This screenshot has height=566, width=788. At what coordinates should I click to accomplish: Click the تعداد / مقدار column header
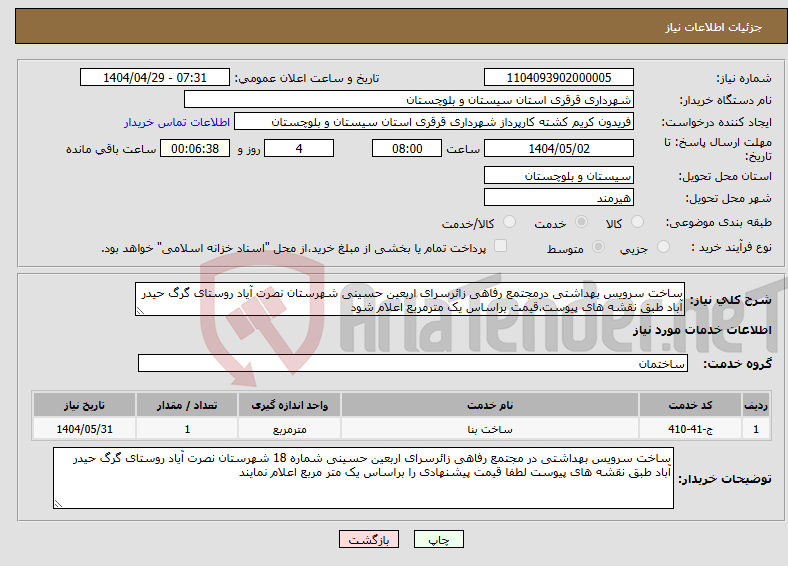click(187, 405)
